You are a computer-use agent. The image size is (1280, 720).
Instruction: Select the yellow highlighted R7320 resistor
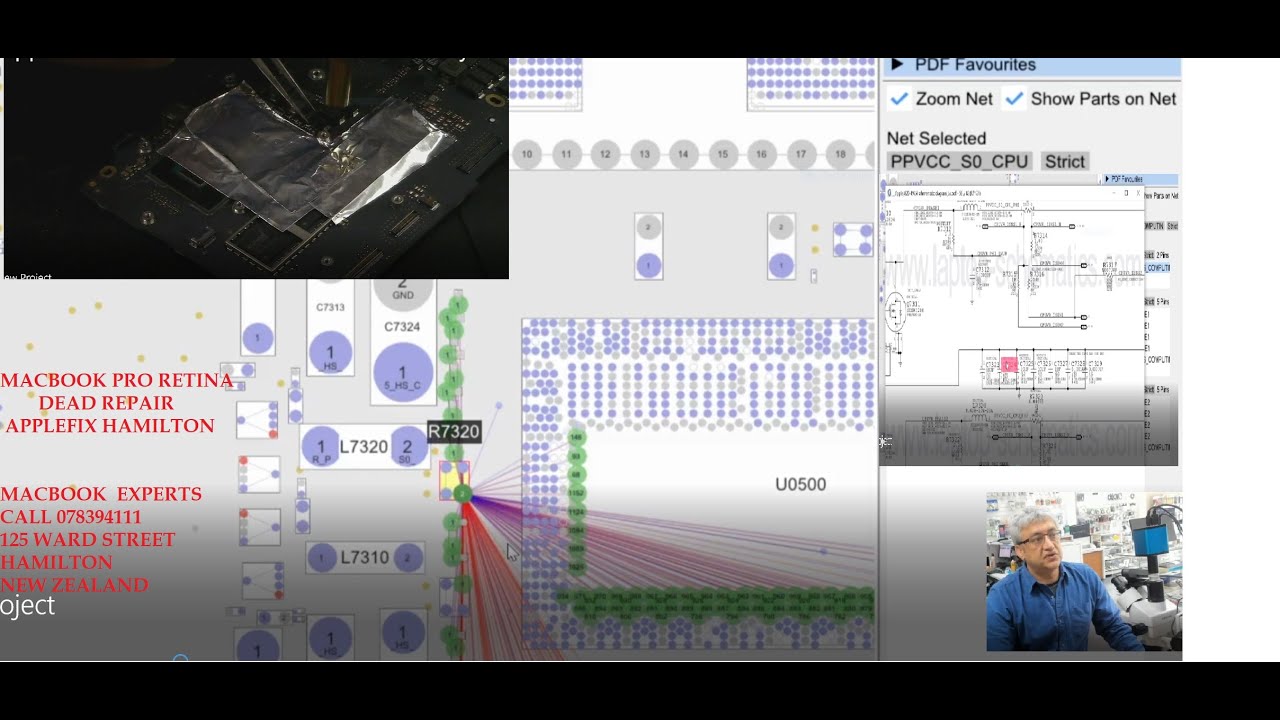tap(454, 480)
